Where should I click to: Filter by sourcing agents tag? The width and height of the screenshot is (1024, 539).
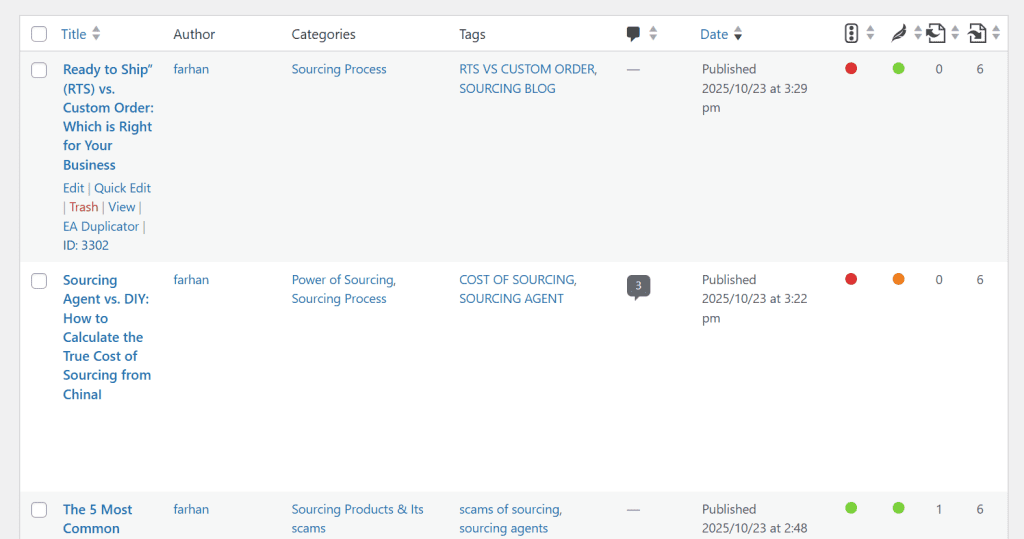pyautogui.click(x=504, y=529)
